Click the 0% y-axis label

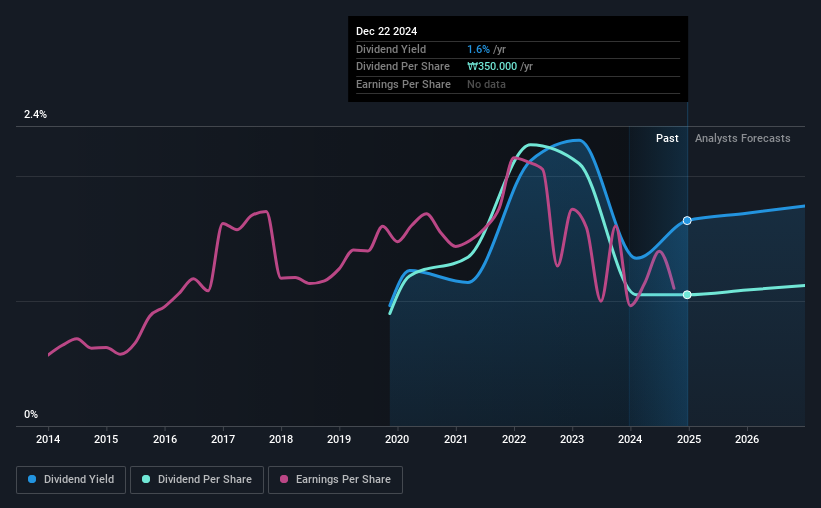(x=31, y=414)
